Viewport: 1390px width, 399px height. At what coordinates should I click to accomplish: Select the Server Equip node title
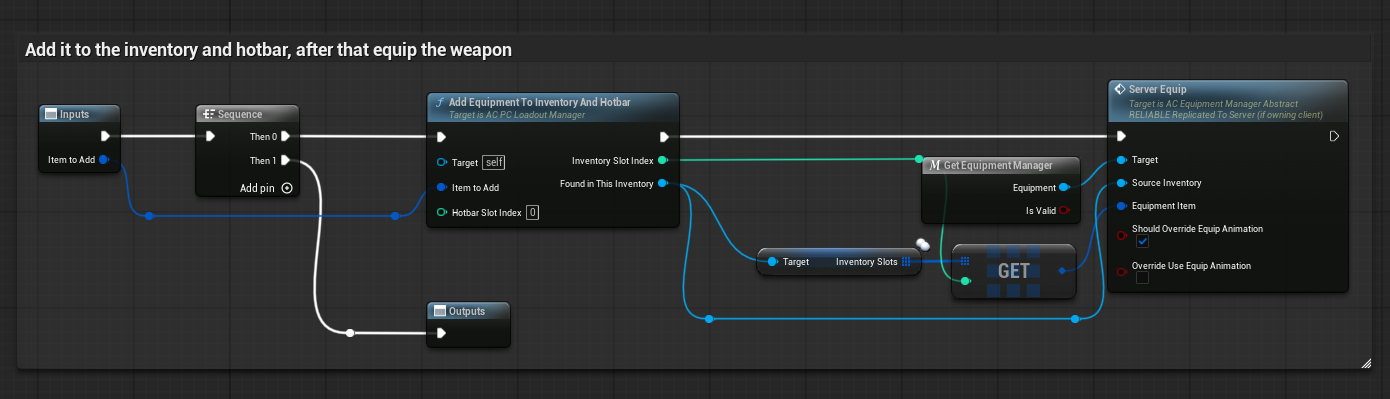tap(1157, 90)
